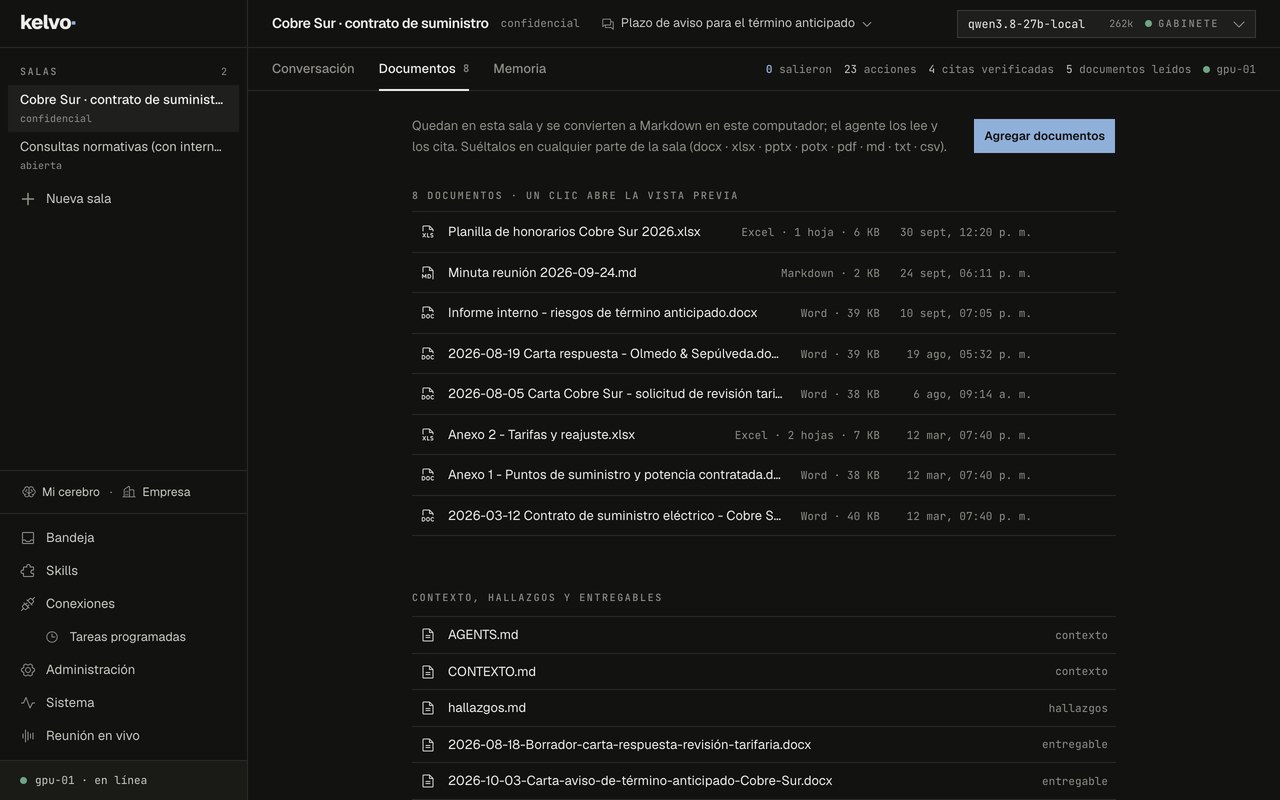Open CONTEXTO.md context file
Screen dimensions: 1280x800
(763, 672)
